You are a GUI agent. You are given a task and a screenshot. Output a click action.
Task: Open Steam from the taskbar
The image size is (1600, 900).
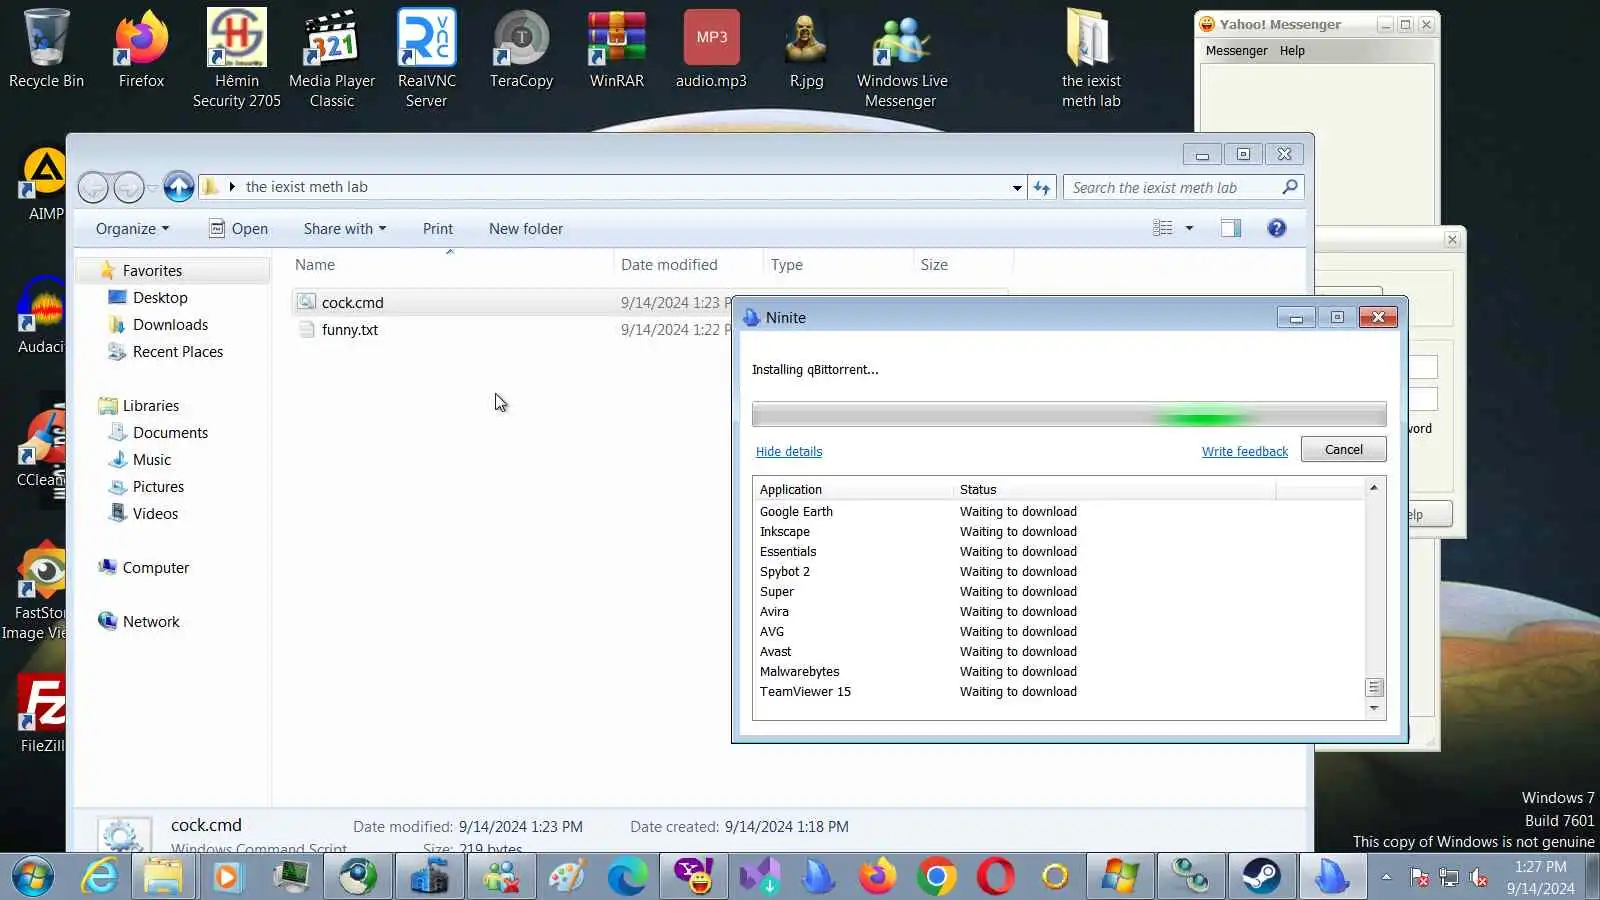[x=1261, y=877]
